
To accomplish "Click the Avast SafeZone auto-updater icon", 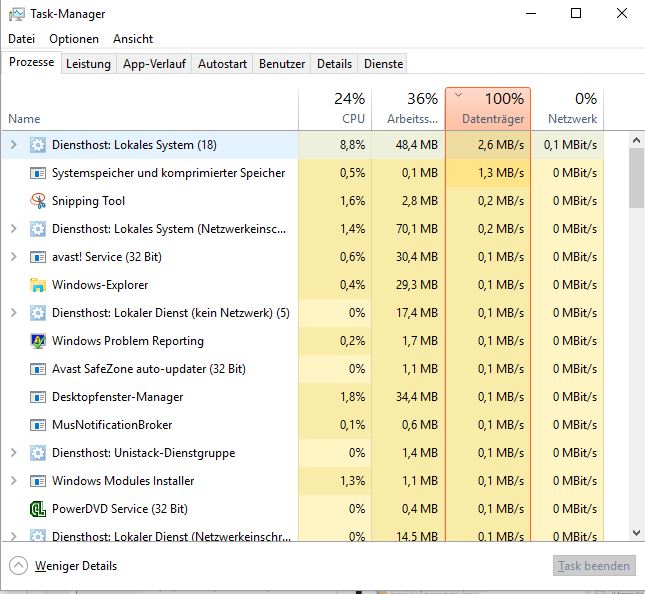I will coord(38,369).
